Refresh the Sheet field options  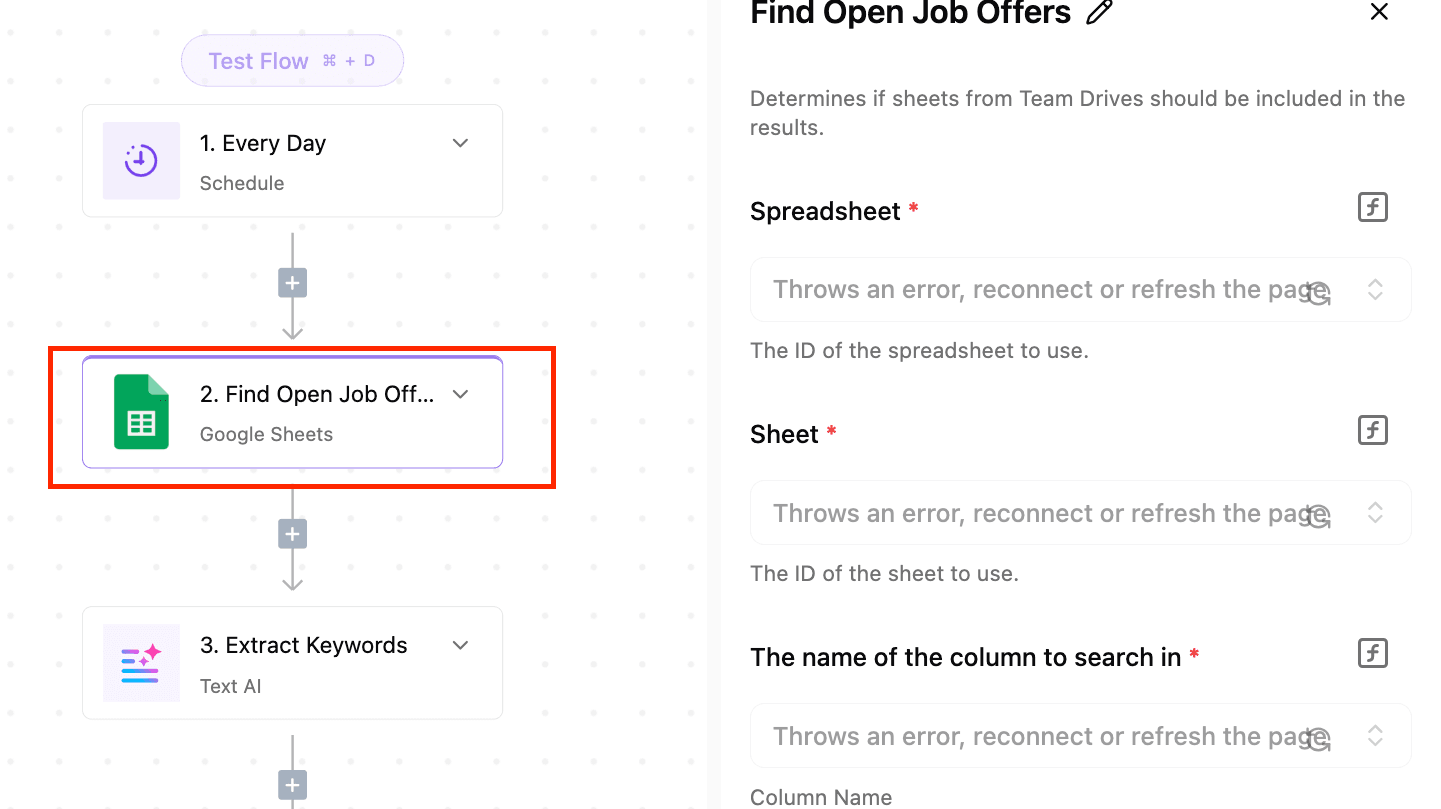(1320, 516)
